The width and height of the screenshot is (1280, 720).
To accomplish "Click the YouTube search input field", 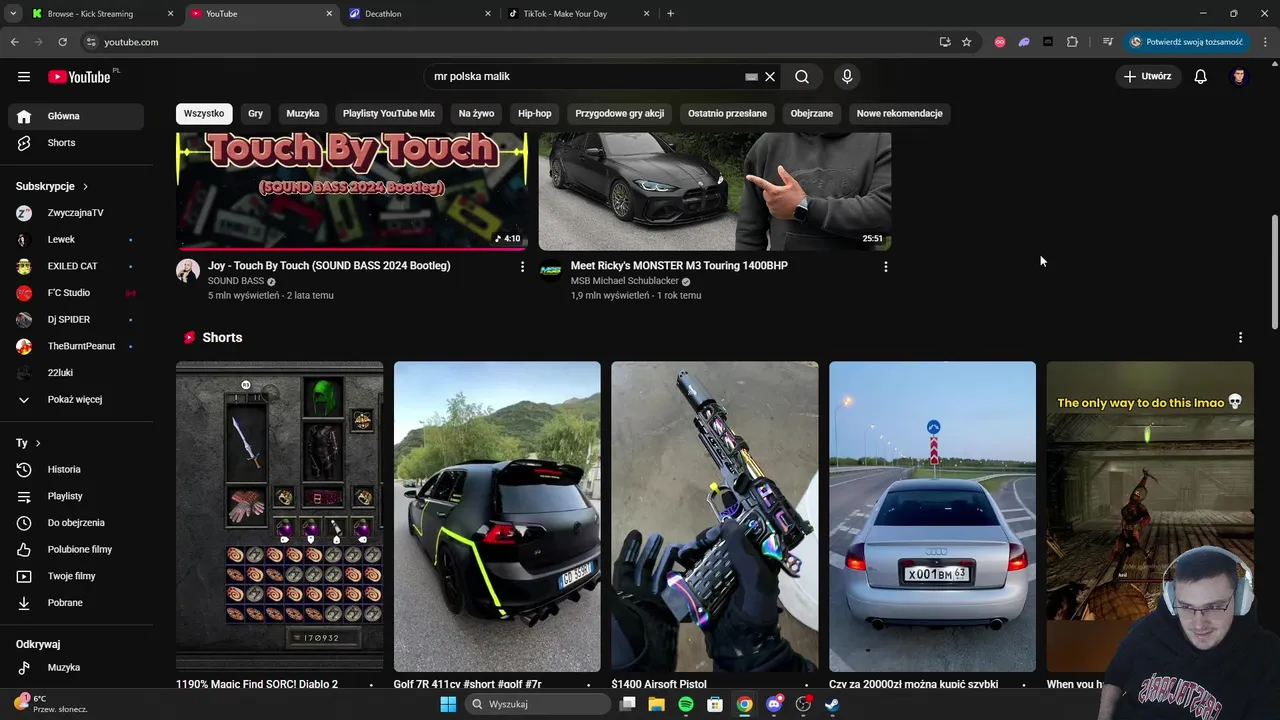I will (x=585, y=76).
